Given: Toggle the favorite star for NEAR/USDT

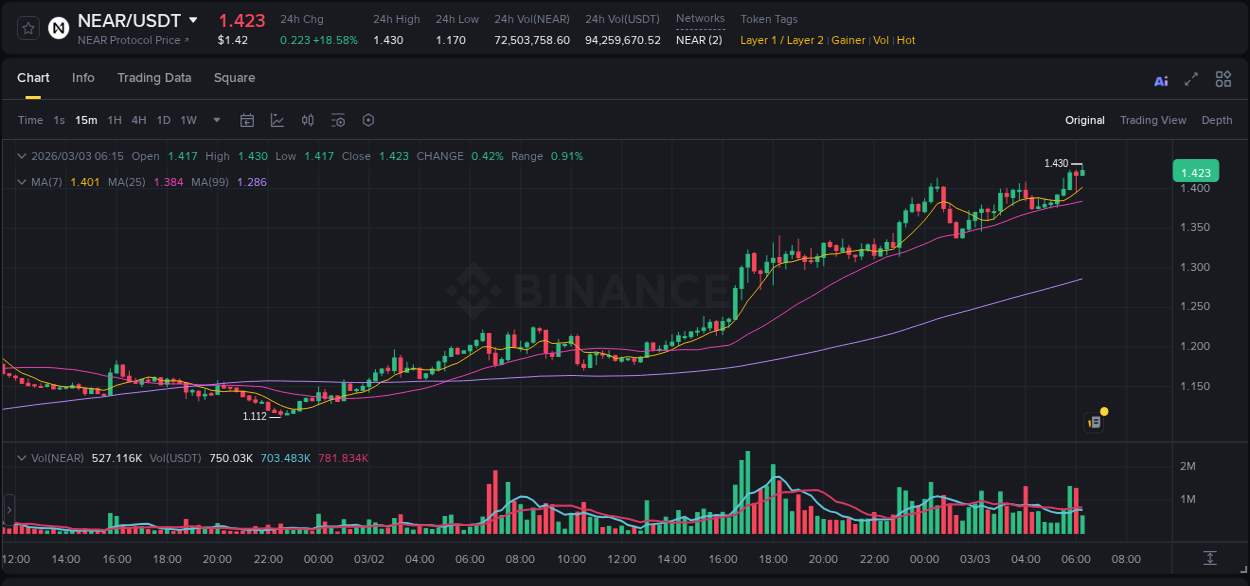Looking at the screenshot, I should pyautogui.click(x=29, y=28).
